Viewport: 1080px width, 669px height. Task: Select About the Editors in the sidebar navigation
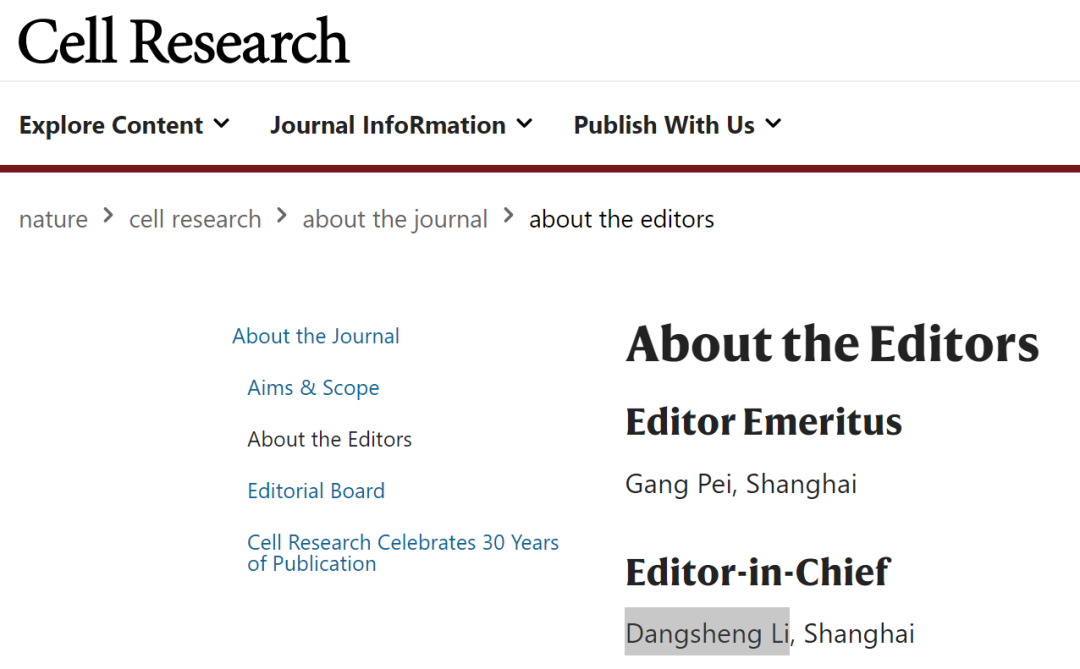click(x=329, y=439)
